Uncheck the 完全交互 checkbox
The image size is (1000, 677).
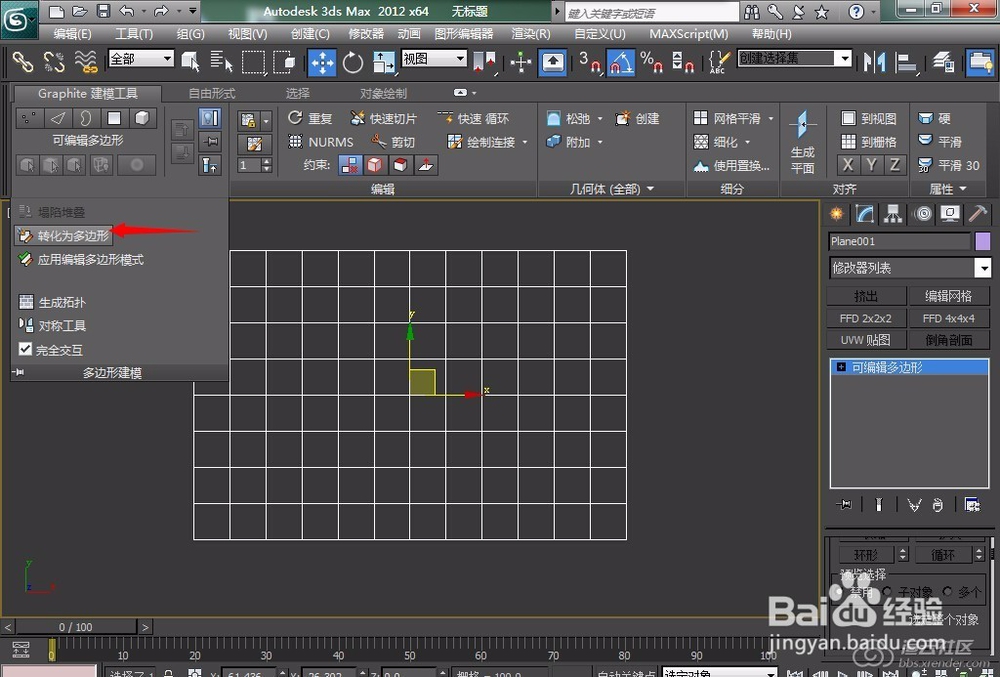coord(26,349)
